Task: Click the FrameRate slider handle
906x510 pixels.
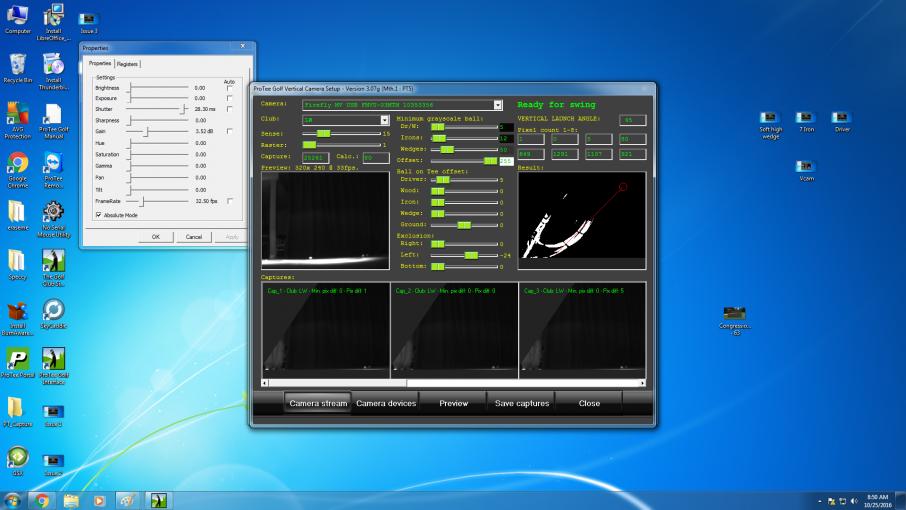Action: [142, 201]
